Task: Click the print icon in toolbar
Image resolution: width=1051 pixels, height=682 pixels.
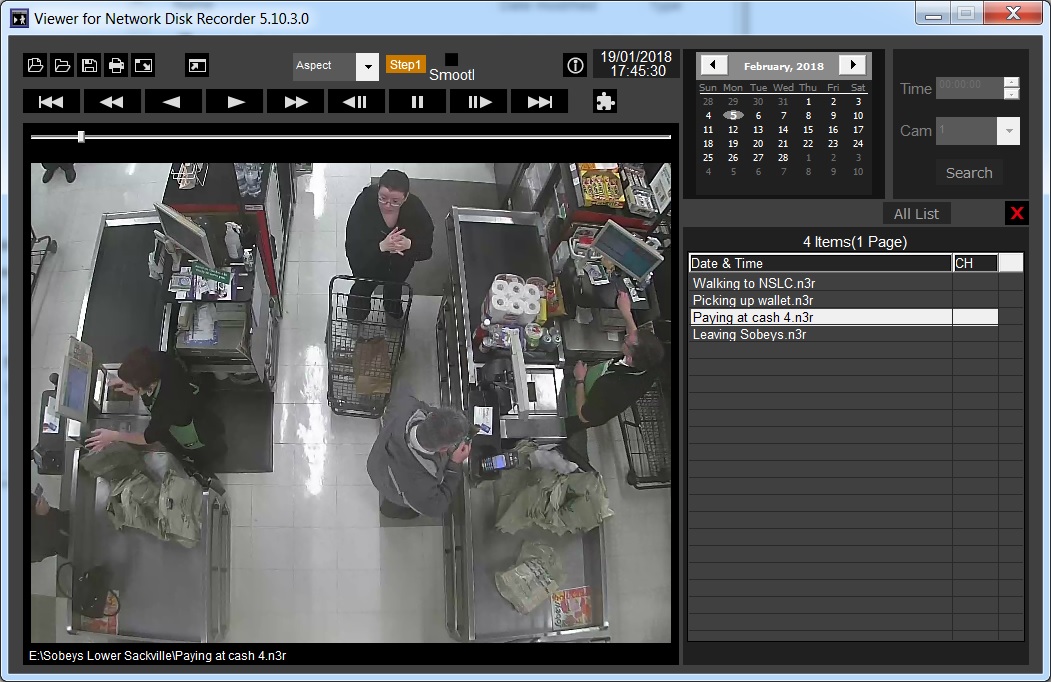Action: pyautogui.click(x=116, y=66)
